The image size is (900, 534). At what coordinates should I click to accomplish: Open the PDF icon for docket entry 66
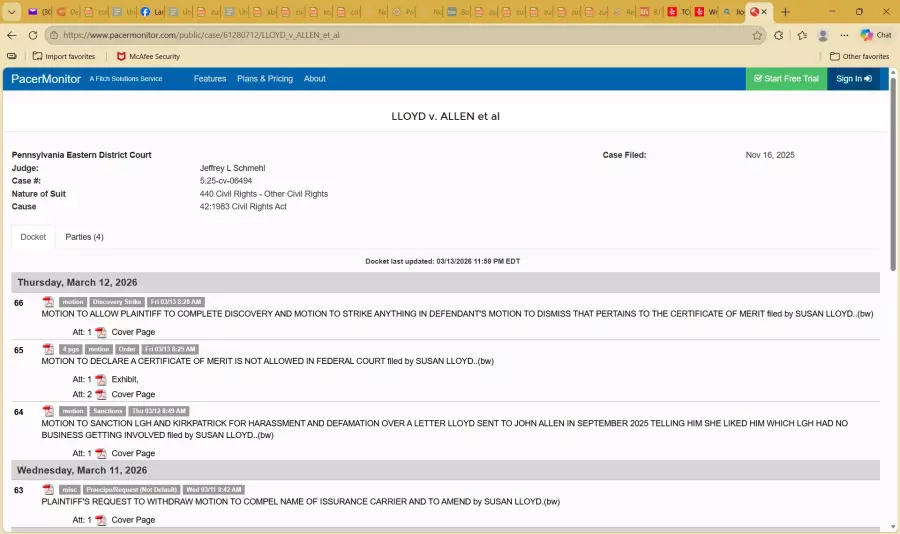pos(48,302)
